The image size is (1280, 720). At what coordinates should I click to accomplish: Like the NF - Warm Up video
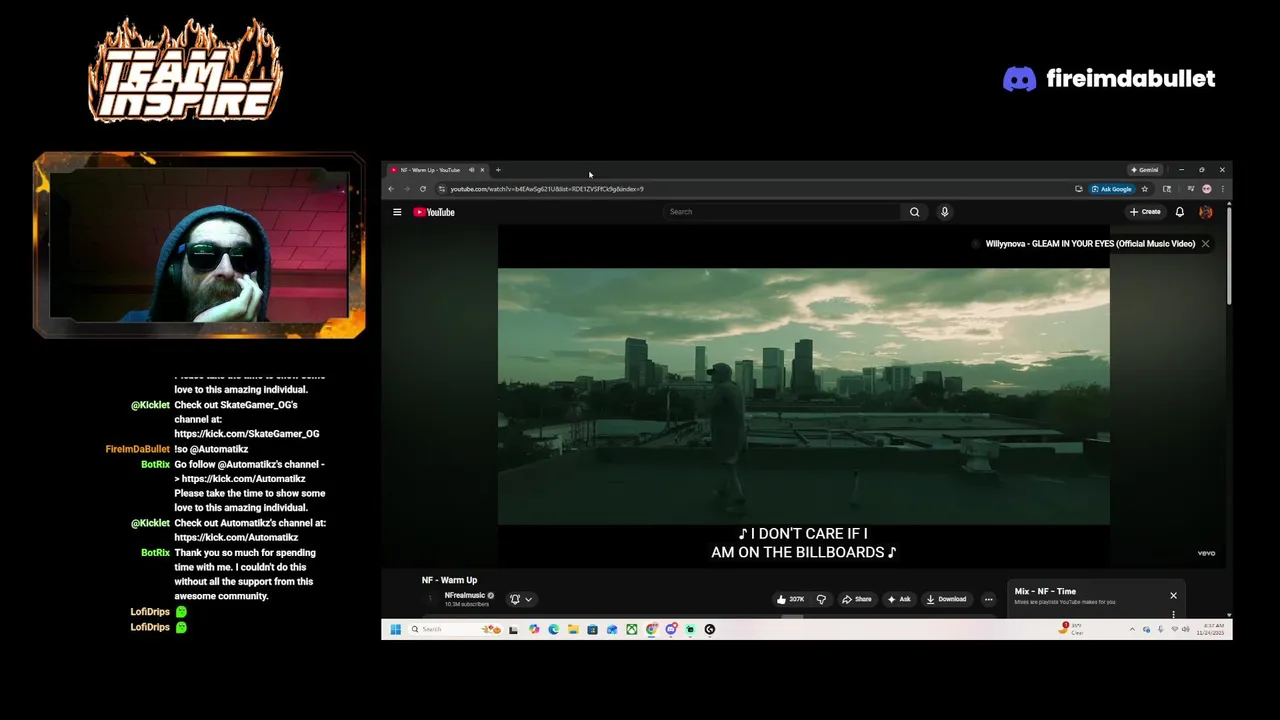point(790,599)
